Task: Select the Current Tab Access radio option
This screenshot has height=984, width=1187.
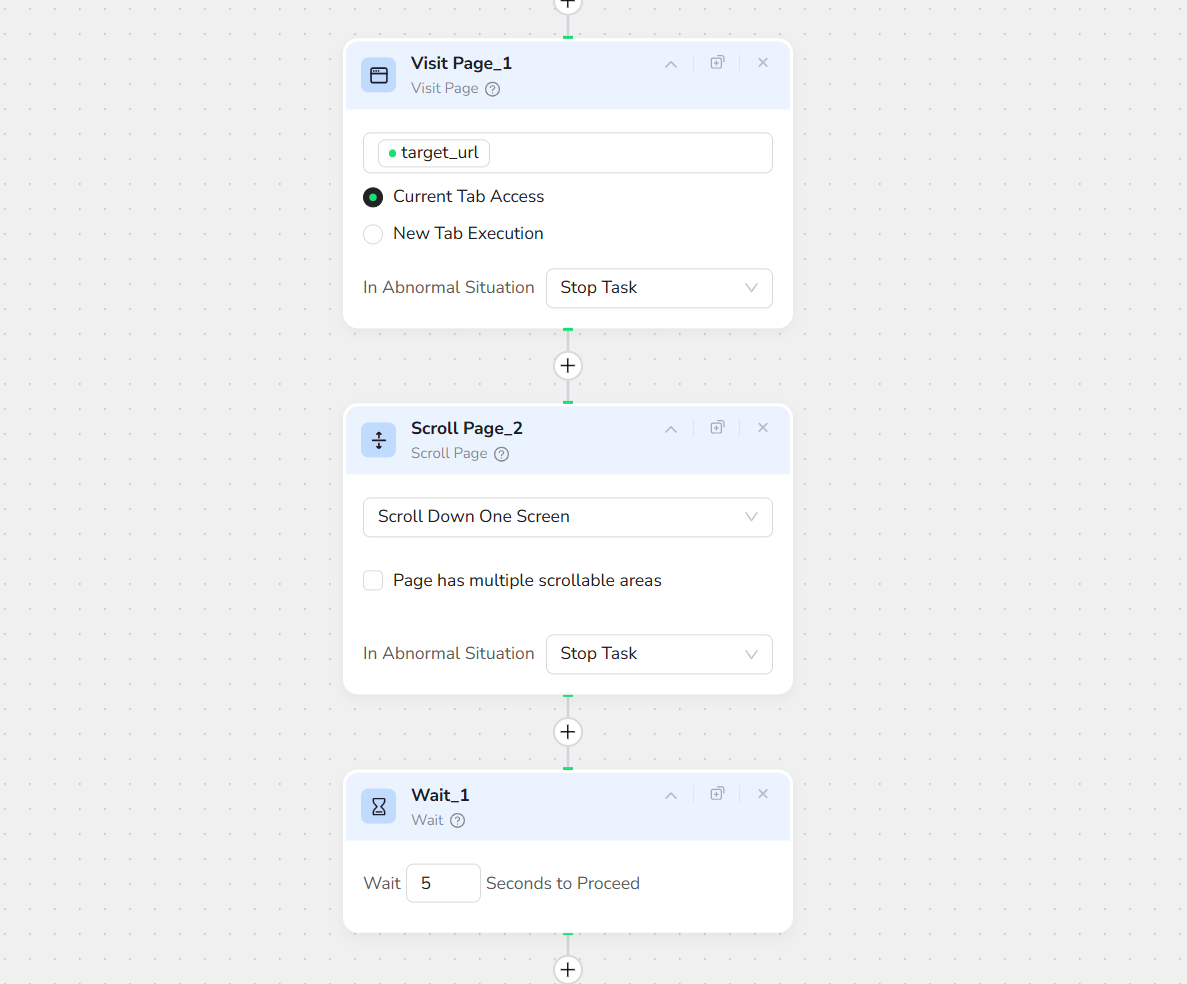Action: click(x=373, y=197)
